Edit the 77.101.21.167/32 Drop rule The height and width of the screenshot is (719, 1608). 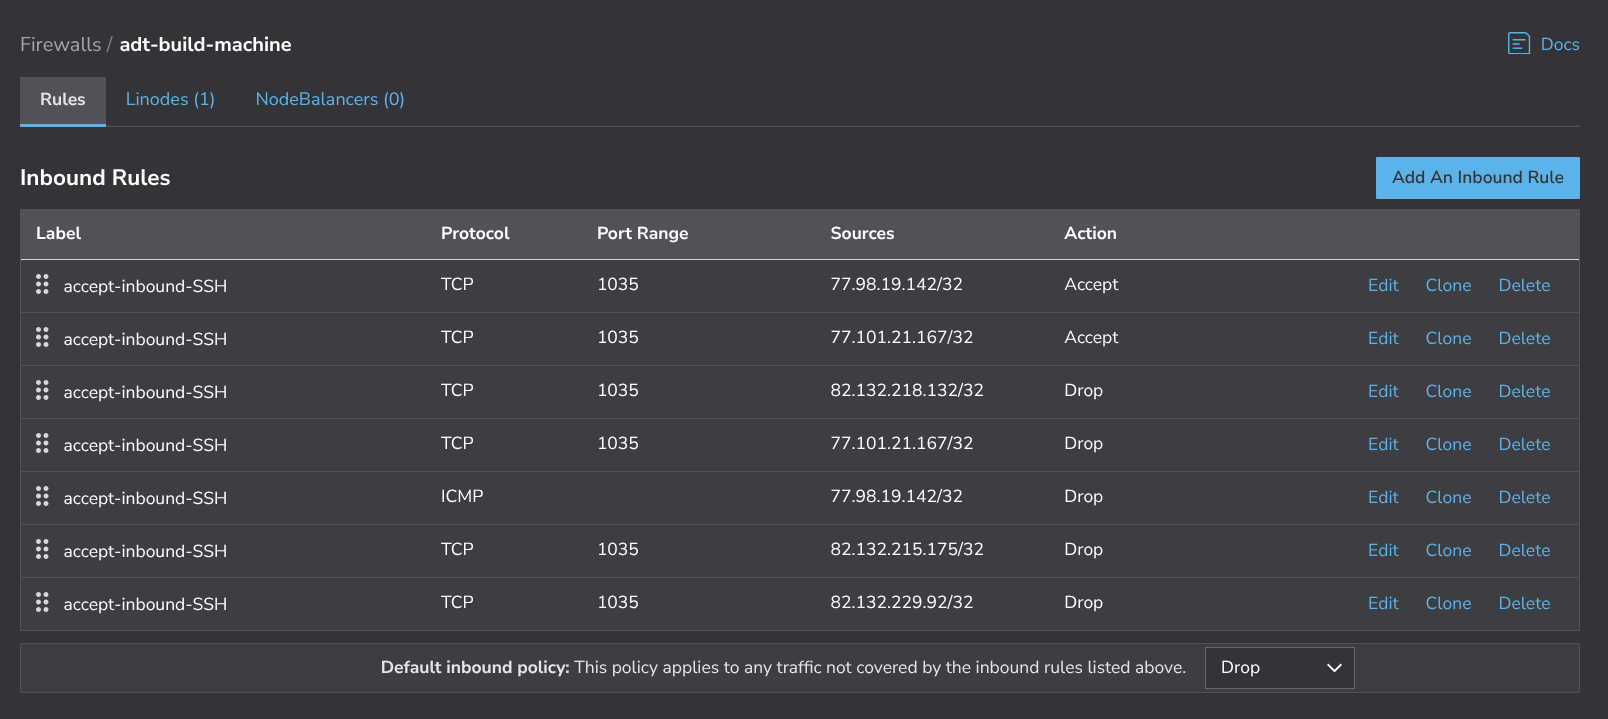point(1383,445)
